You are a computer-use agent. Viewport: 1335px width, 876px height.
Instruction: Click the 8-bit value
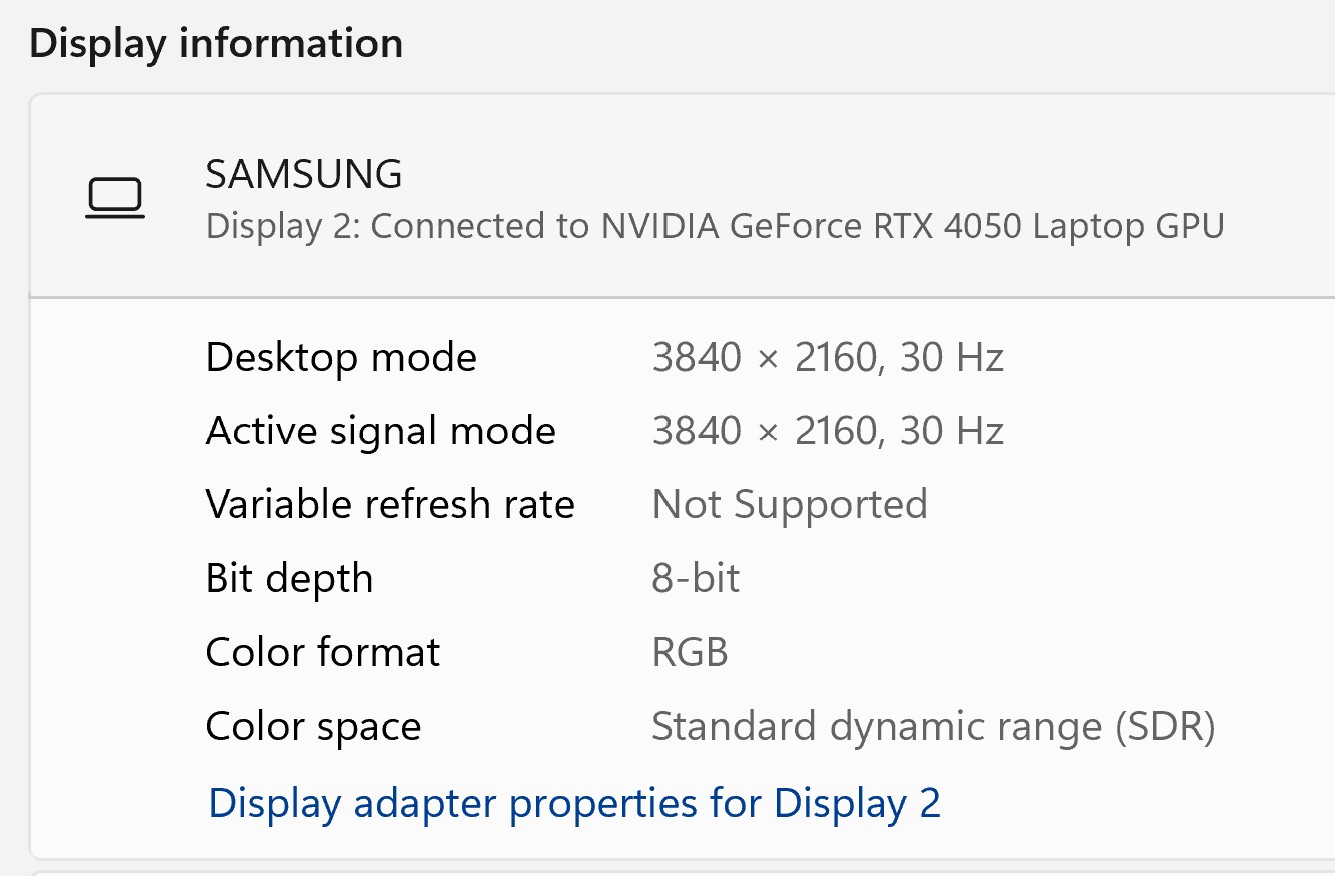pyautogui.click(x=695, y=578)
